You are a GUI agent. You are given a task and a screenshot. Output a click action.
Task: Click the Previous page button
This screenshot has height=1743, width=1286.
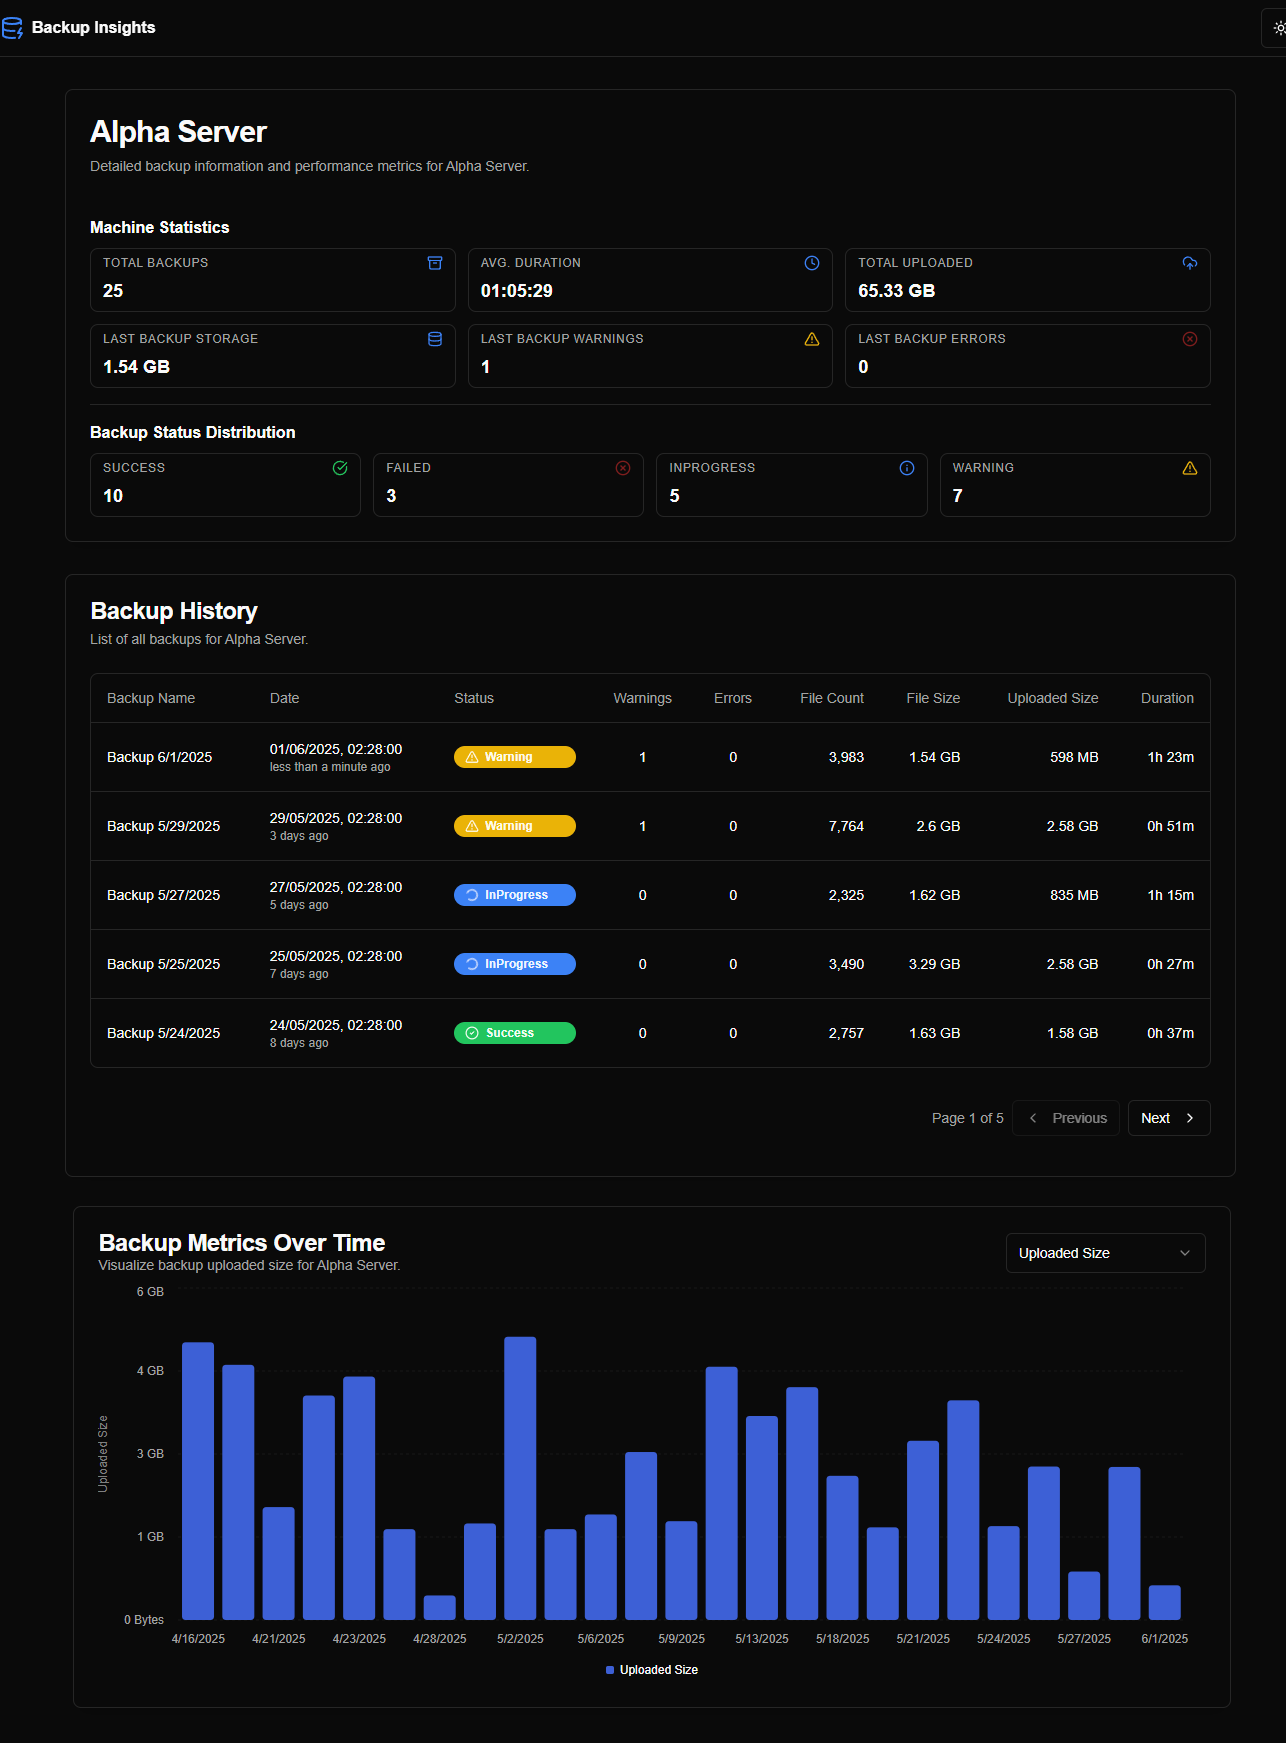click(x=1066, y=1118)
